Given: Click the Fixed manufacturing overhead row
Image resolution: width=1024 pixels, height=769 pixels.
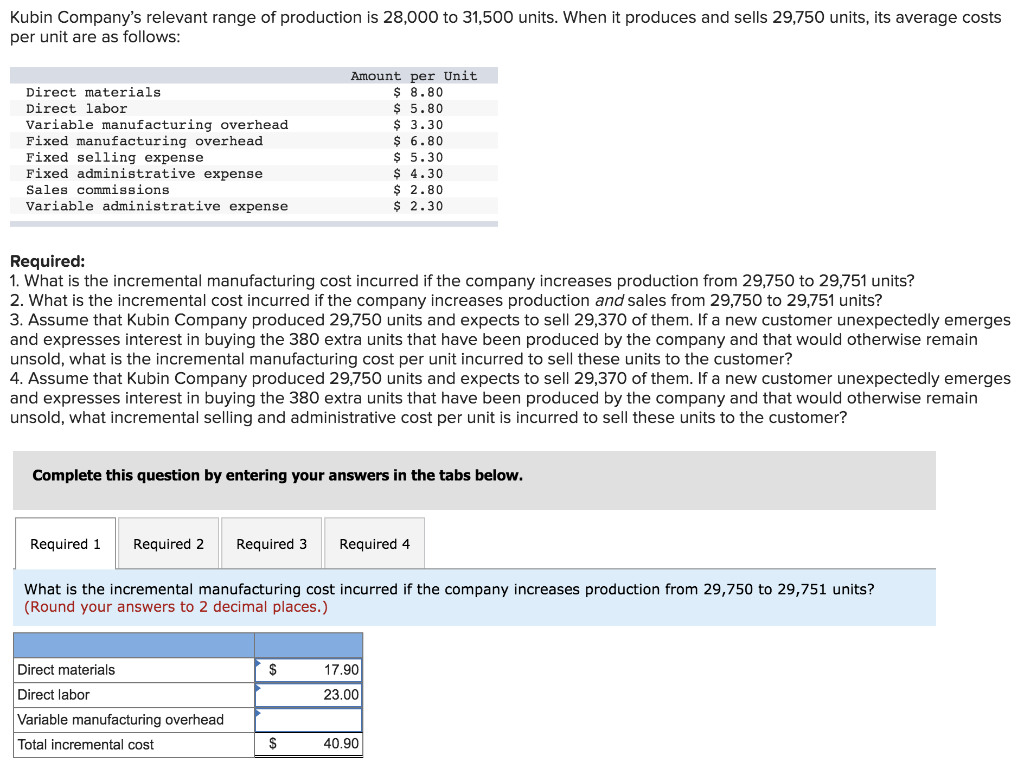Looking at the screenshot, I should (x=253, y=141).
